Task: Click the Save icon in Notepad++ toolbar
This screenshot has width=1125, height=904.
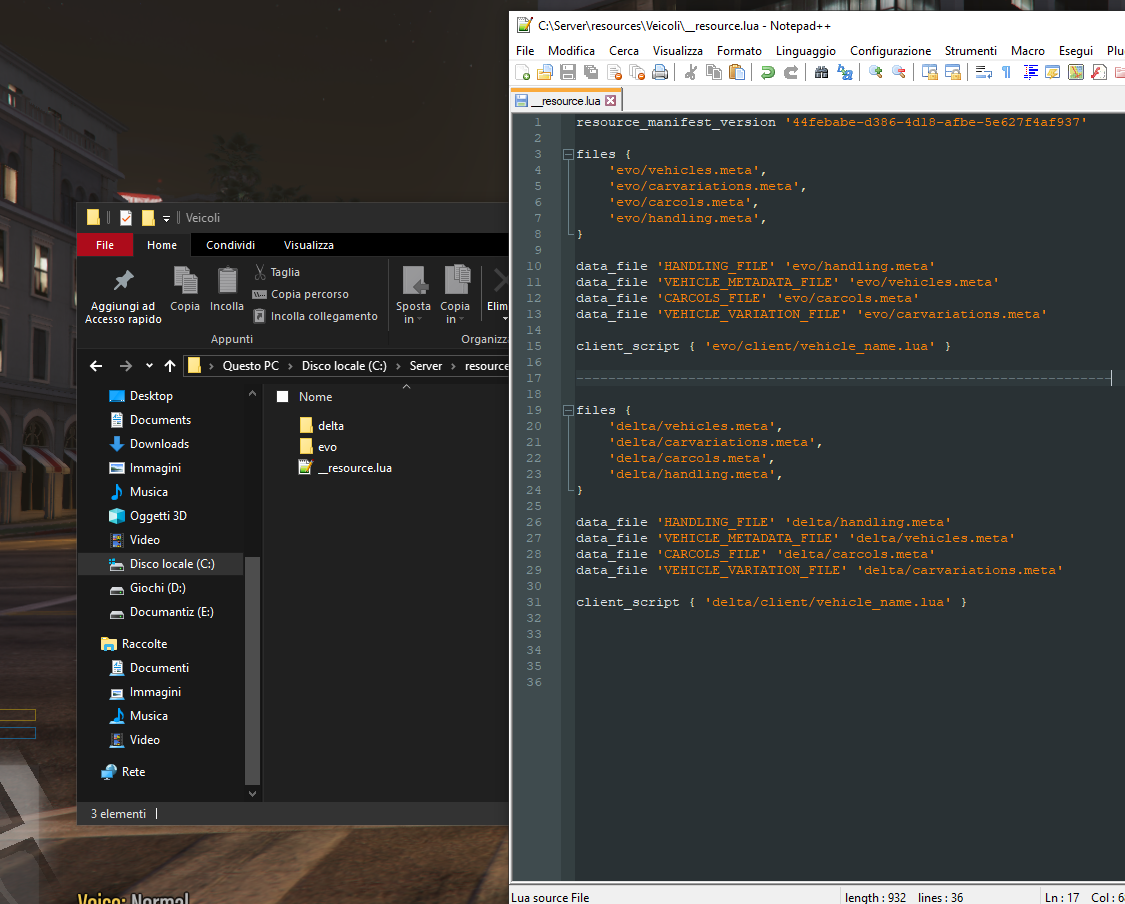Action: point(568,72)
